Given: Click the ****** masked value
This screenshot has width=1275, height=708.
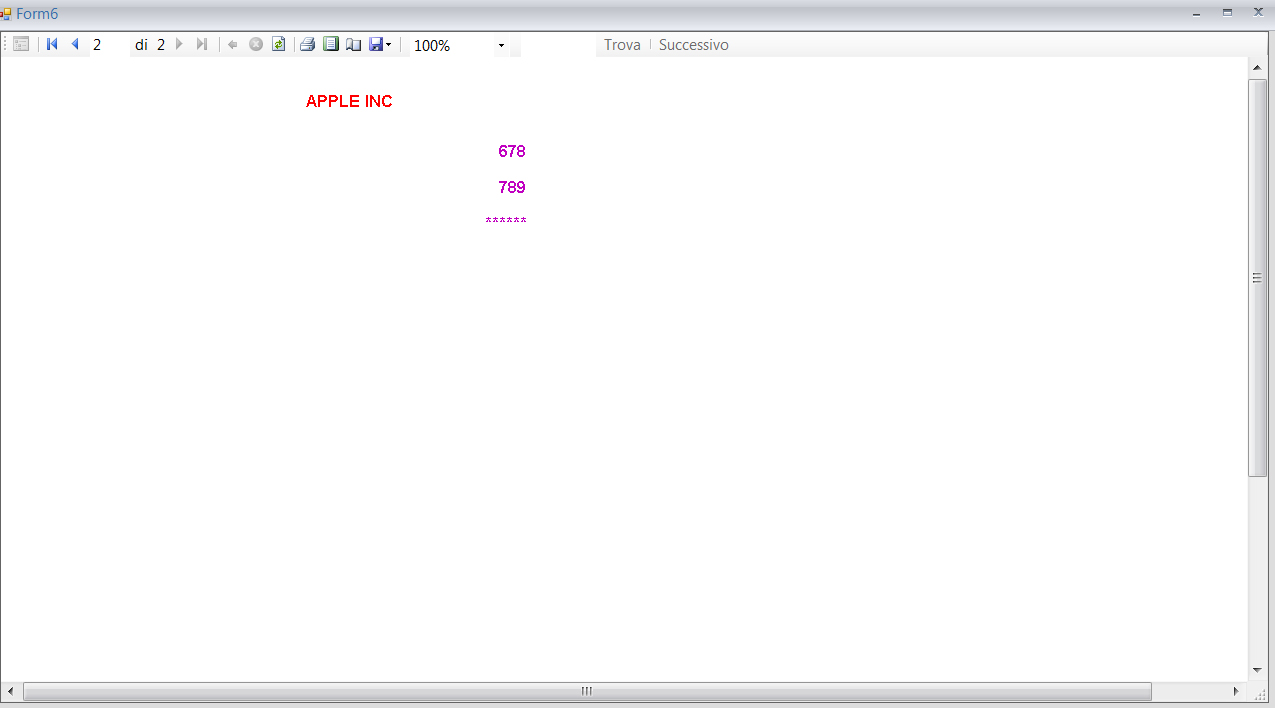Looking at the screenshot, I should pos(506,221).
